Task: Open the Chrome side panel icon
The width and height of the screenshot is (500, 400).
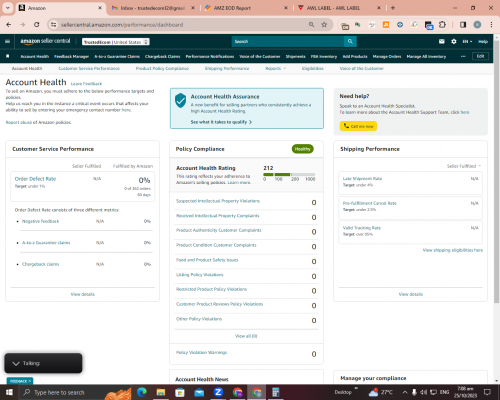Action: click(x=463, y=25)
